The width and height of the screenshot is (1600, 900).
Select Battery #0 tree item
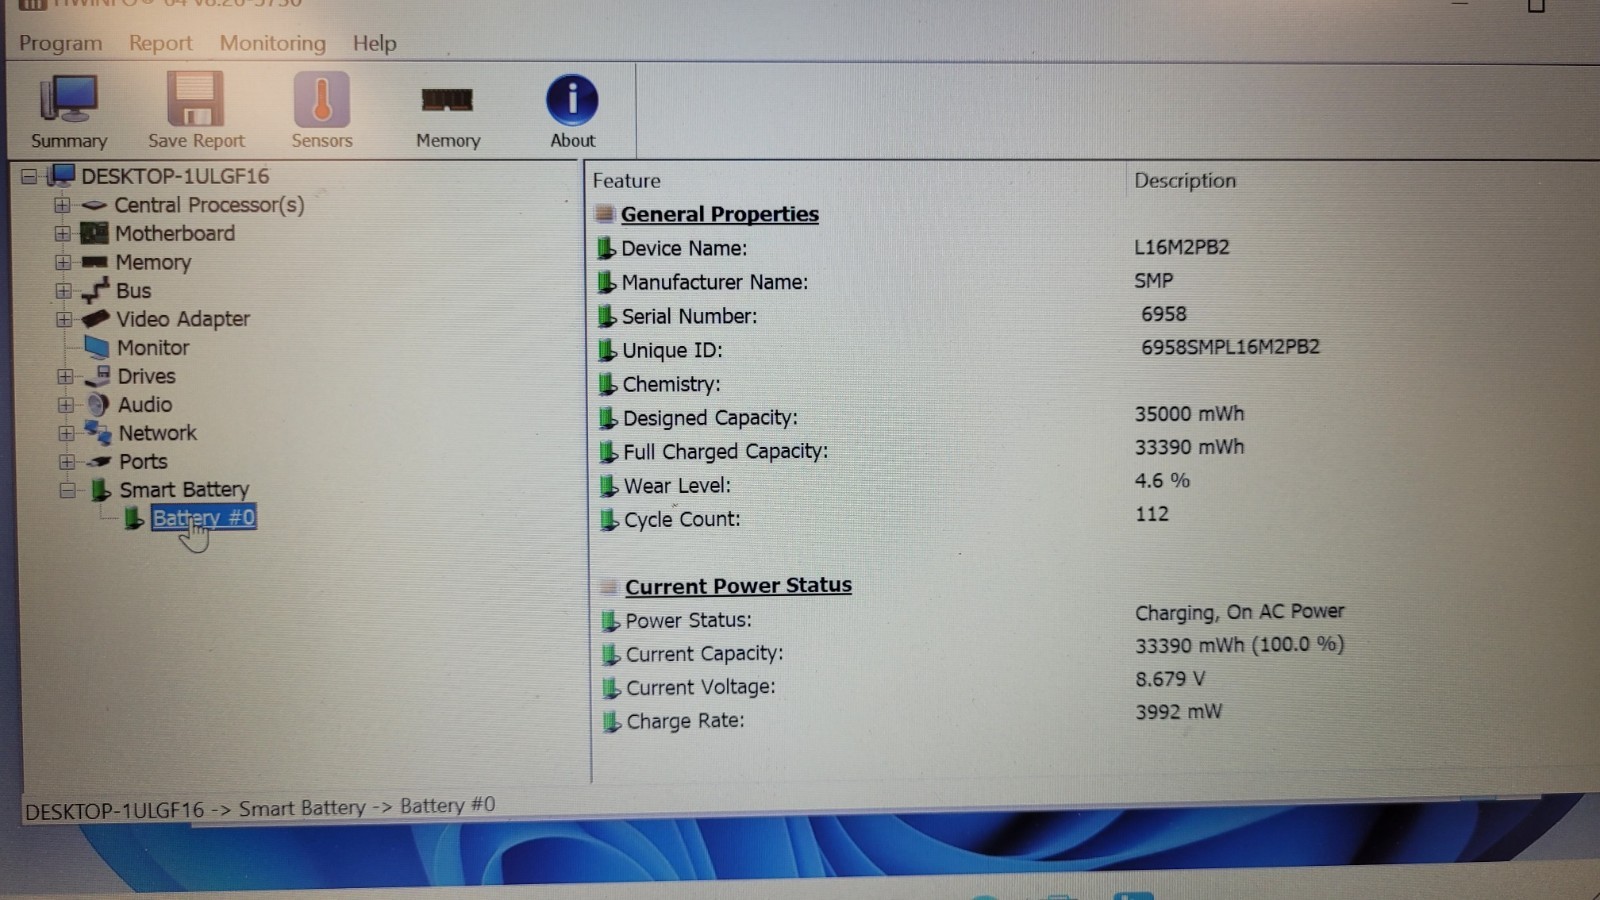click(x=204, y=518)
